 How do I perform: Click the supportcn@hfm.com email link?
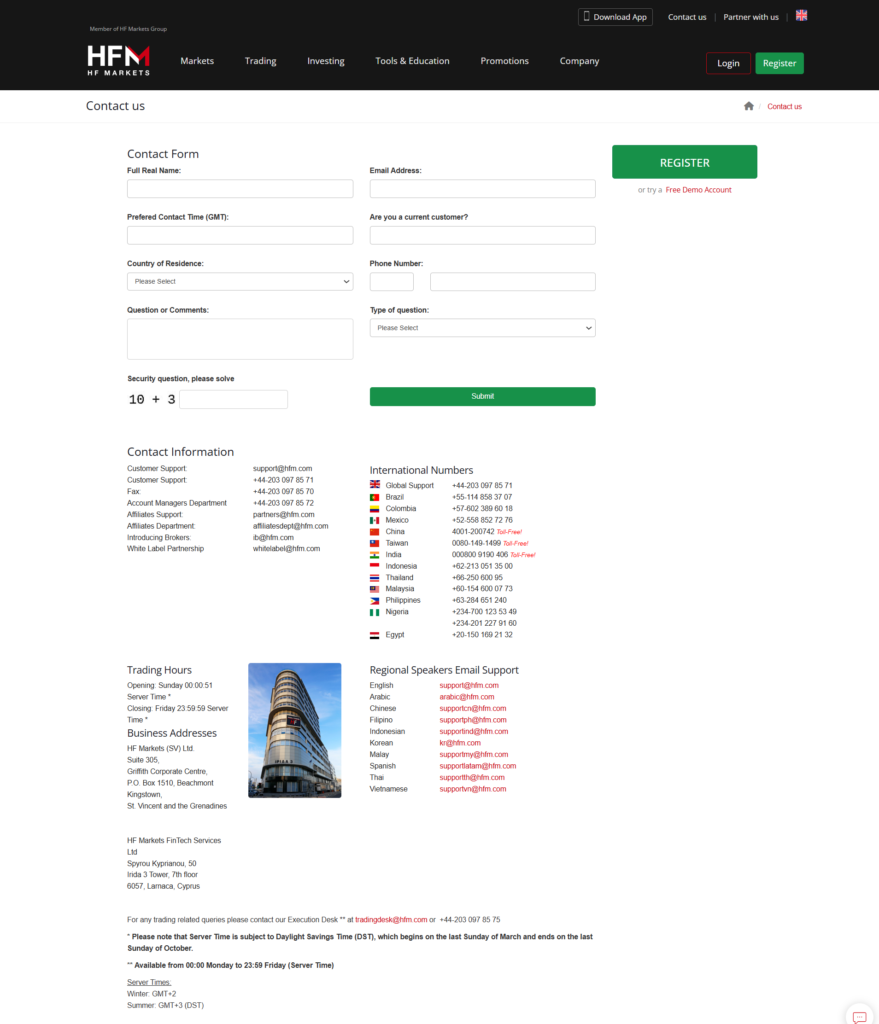(x=473, y=709)
